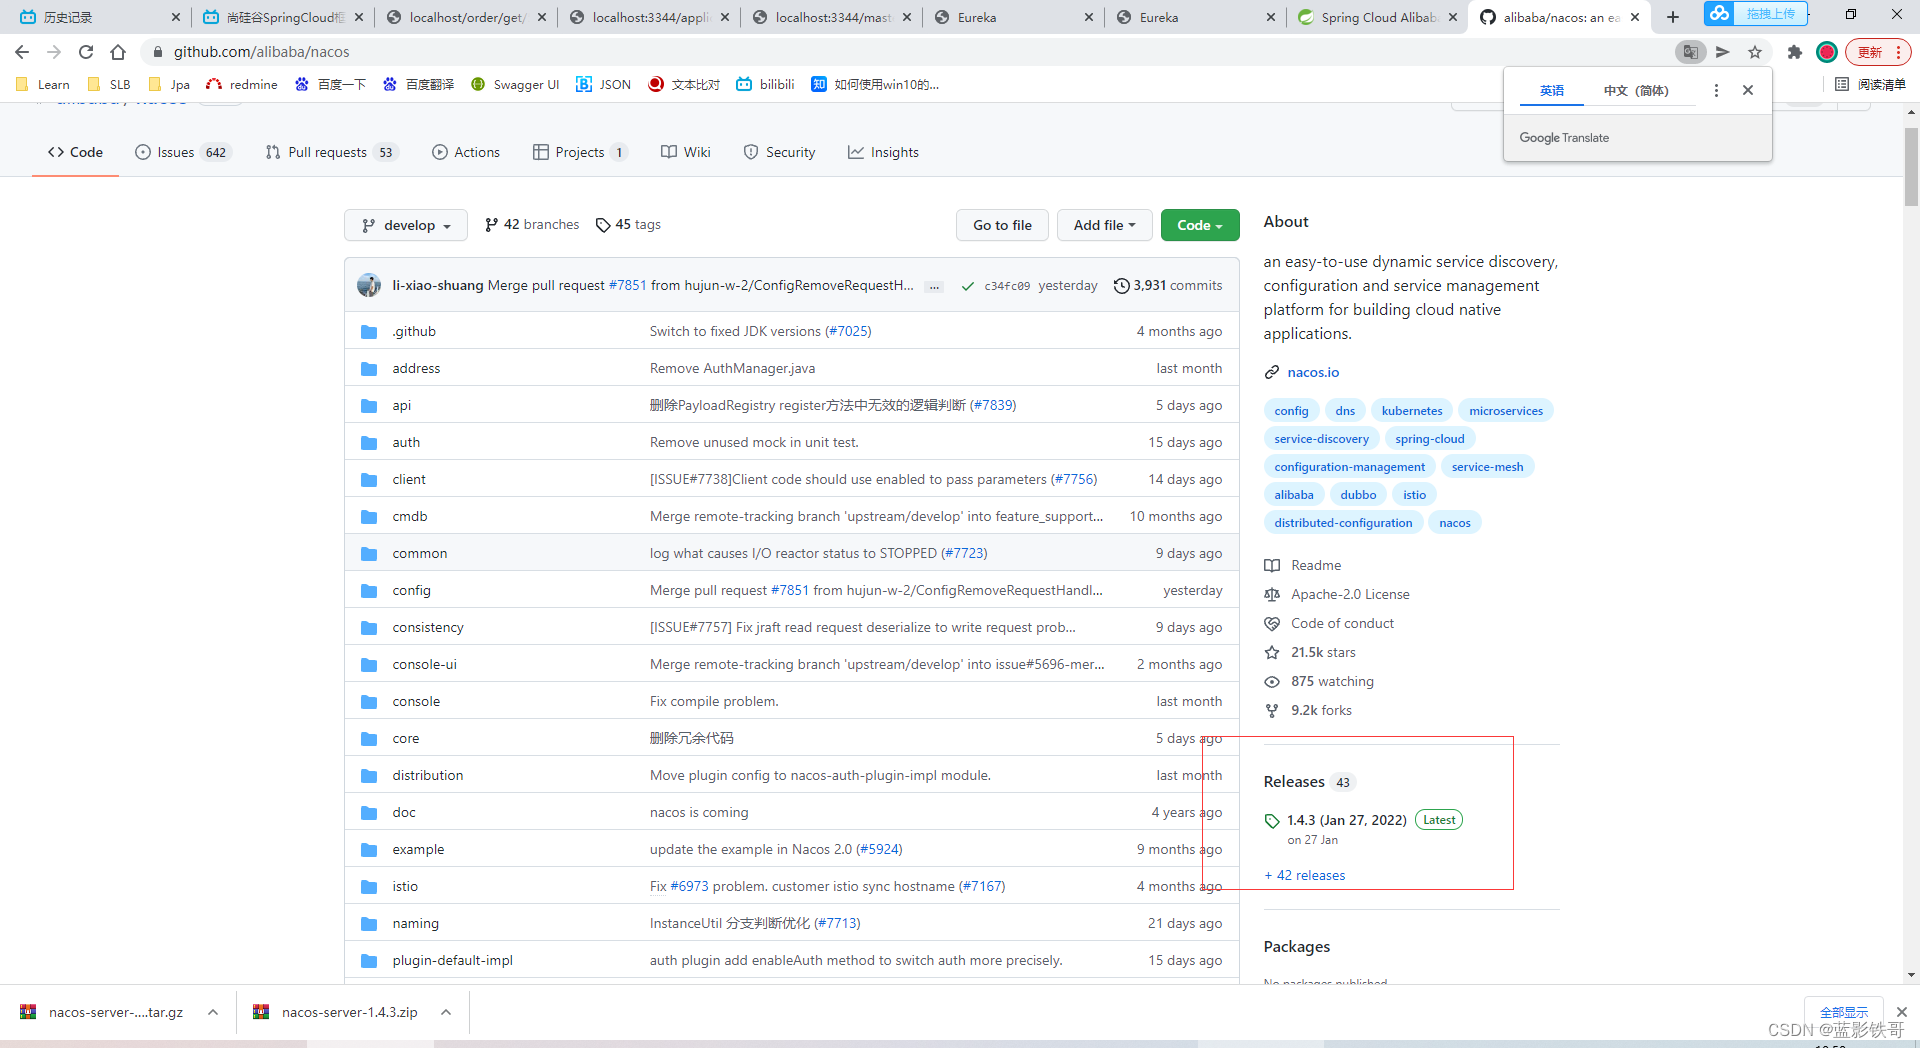This screenshot has height=1048, width=1920.
Task: Open the + 42 releases link
Action: (x=1305, y=875)
